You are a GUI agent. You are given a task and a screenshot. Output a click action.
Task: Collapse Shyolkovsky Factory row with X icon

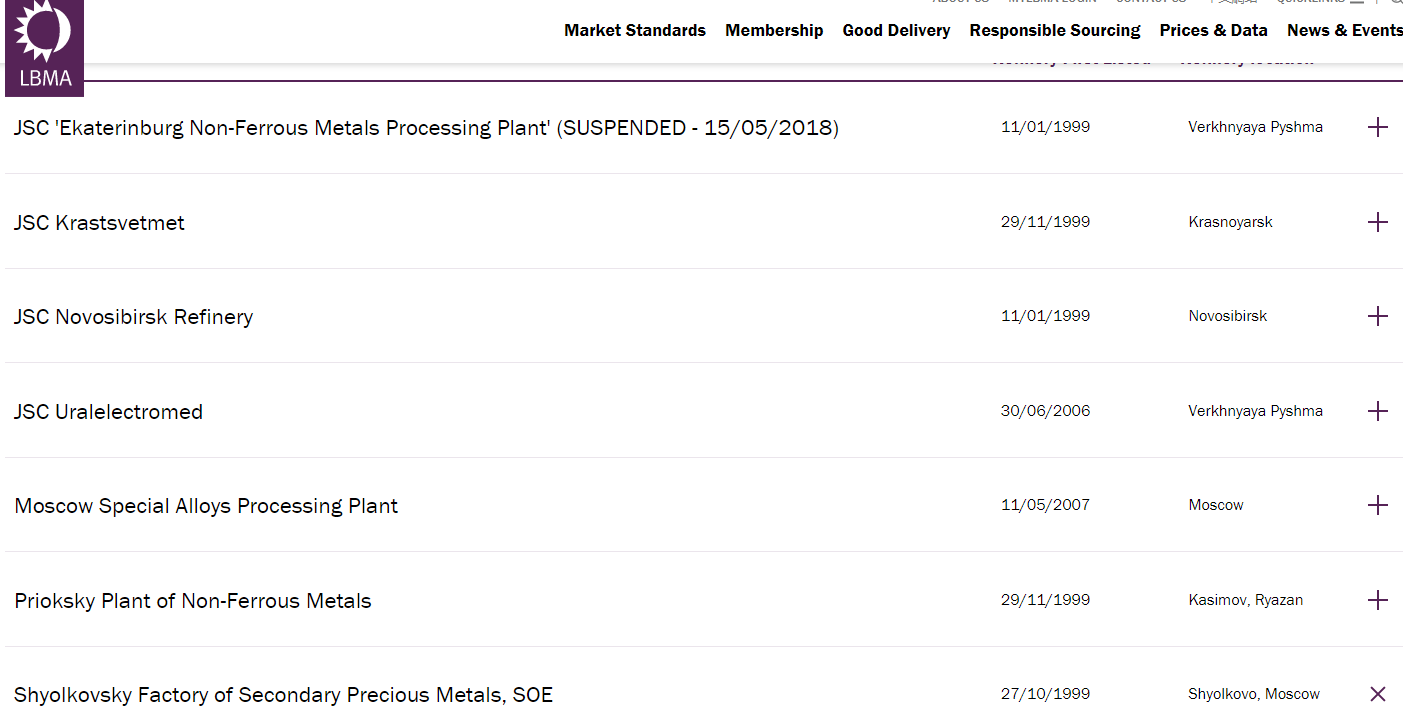(x=1377, y=694)
